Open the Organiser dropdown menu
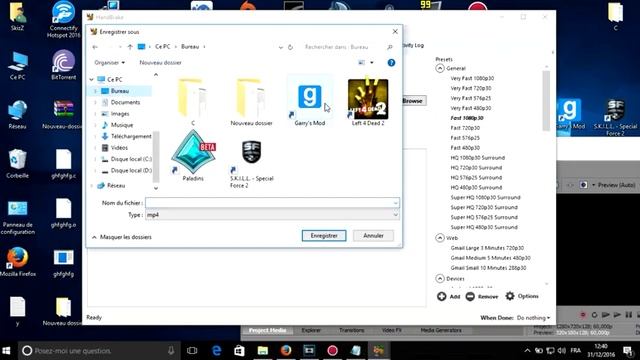 109,62
